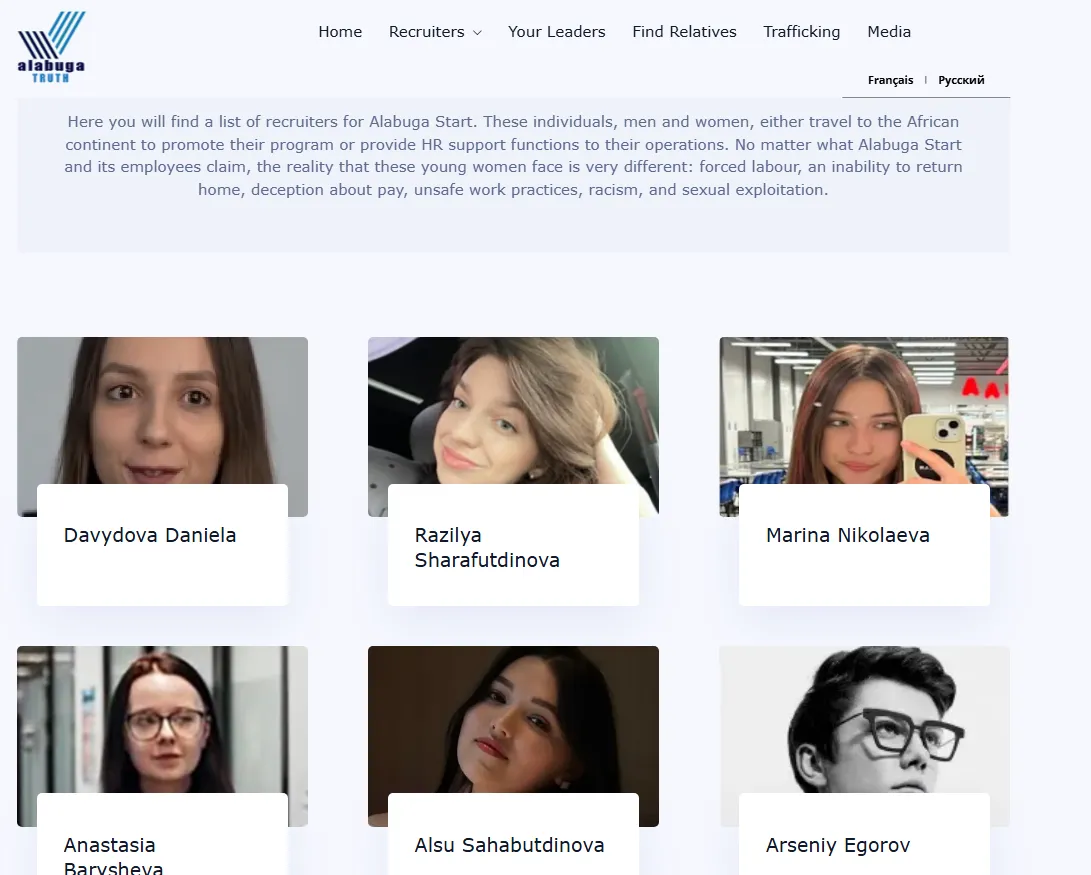
Task: Switch the site language to Русский
Action: pos(961,80)
